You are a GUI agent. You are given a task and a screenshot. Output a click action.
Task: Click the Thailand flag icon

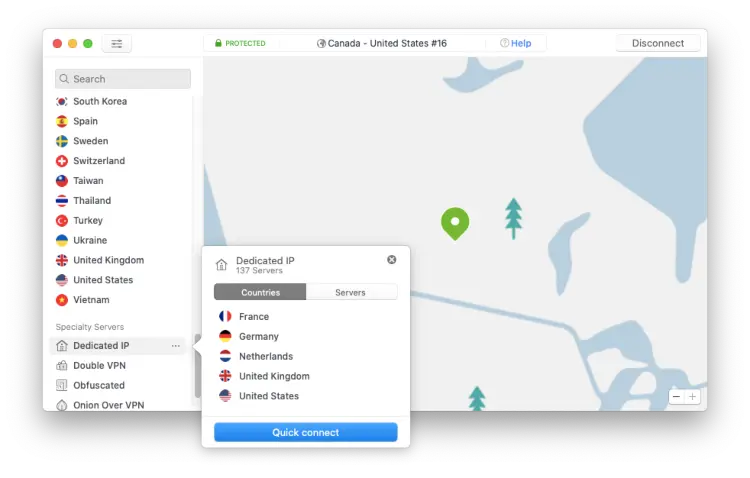(x=62, y=200)
